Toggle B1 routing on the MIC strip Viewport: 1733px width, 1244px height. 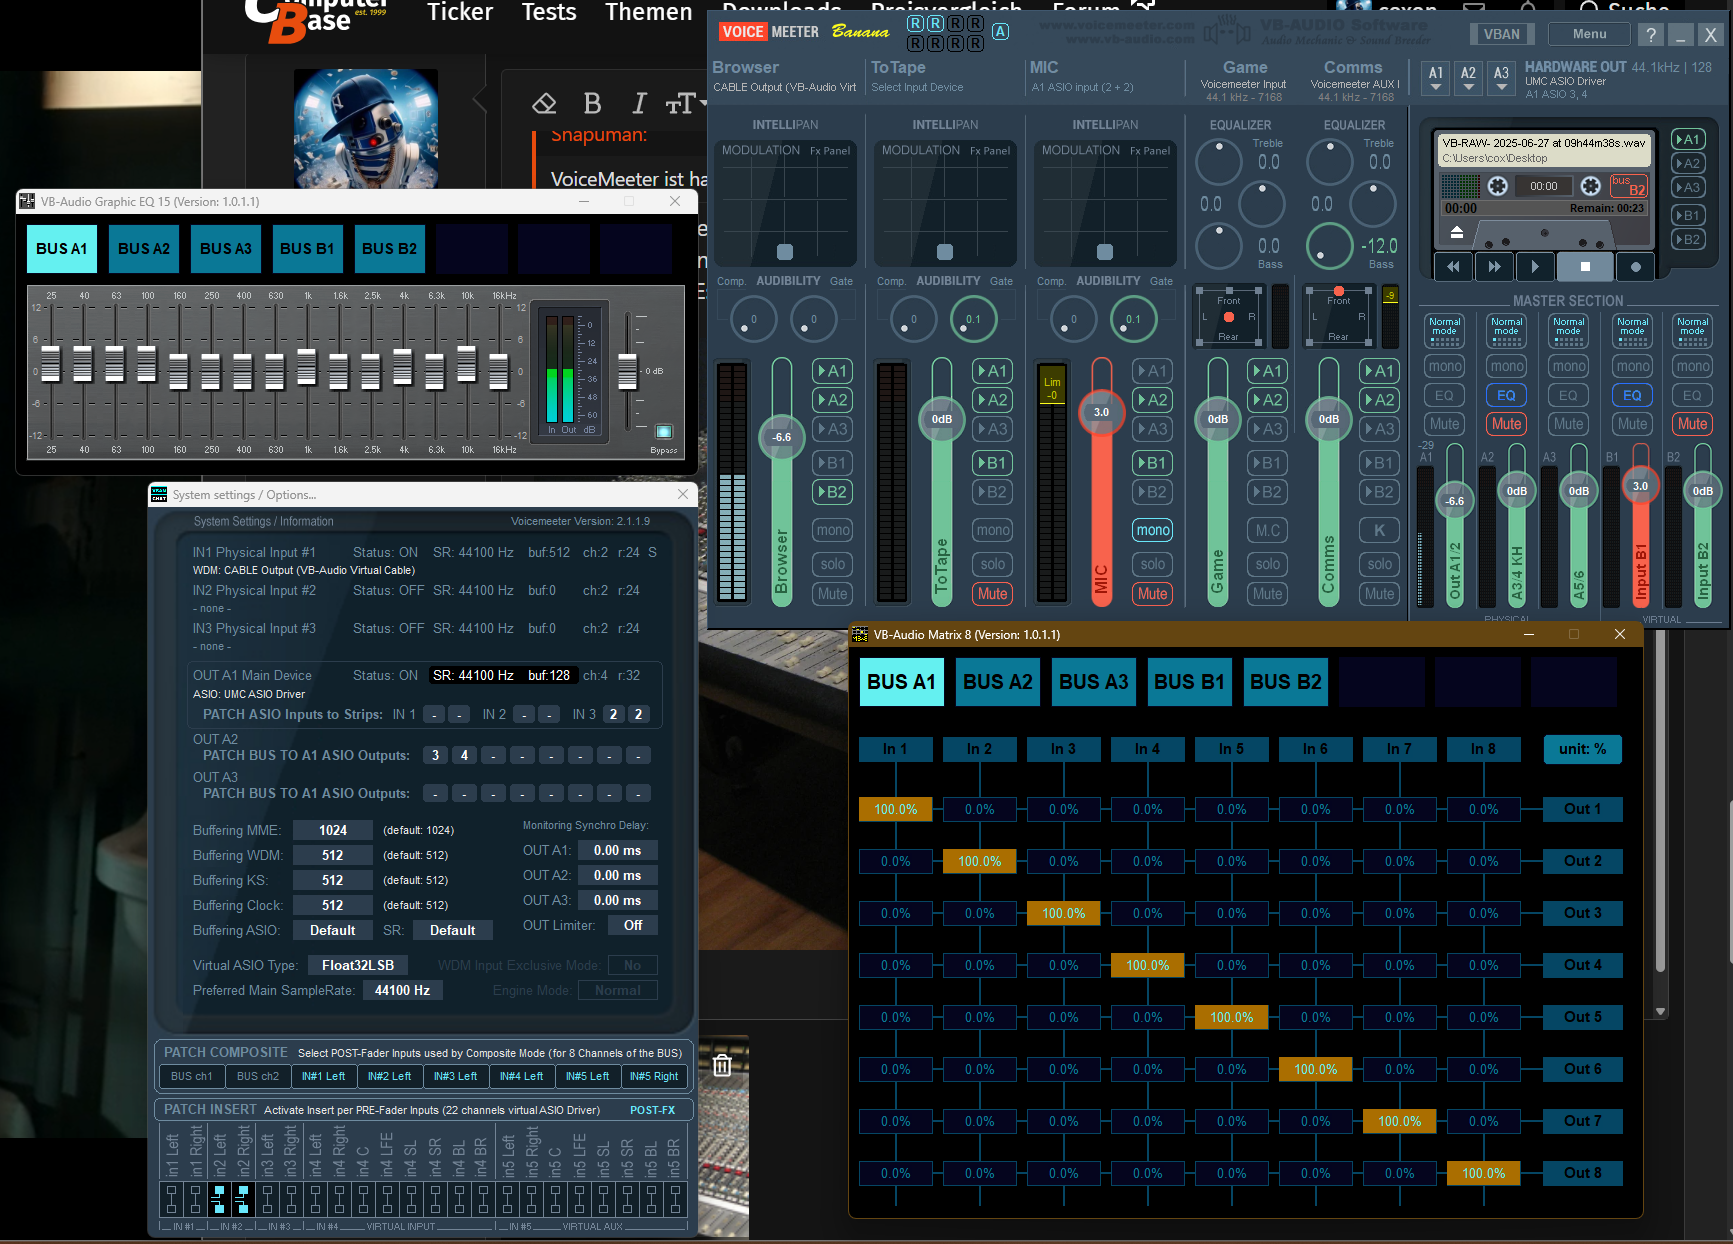tap(1152, 463)
